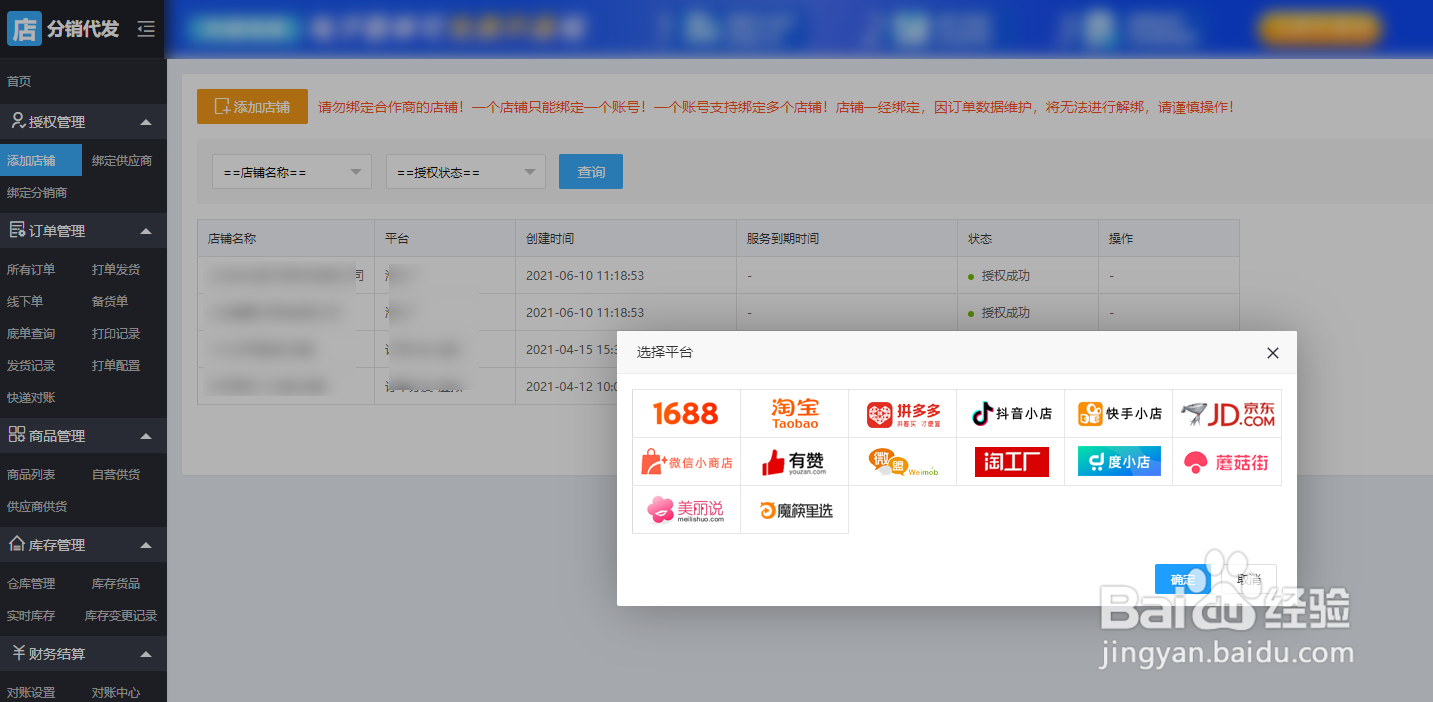Open 底单查询 in sidebar
The height and width of the screenshot is (702, 1433).
point(31,333)
